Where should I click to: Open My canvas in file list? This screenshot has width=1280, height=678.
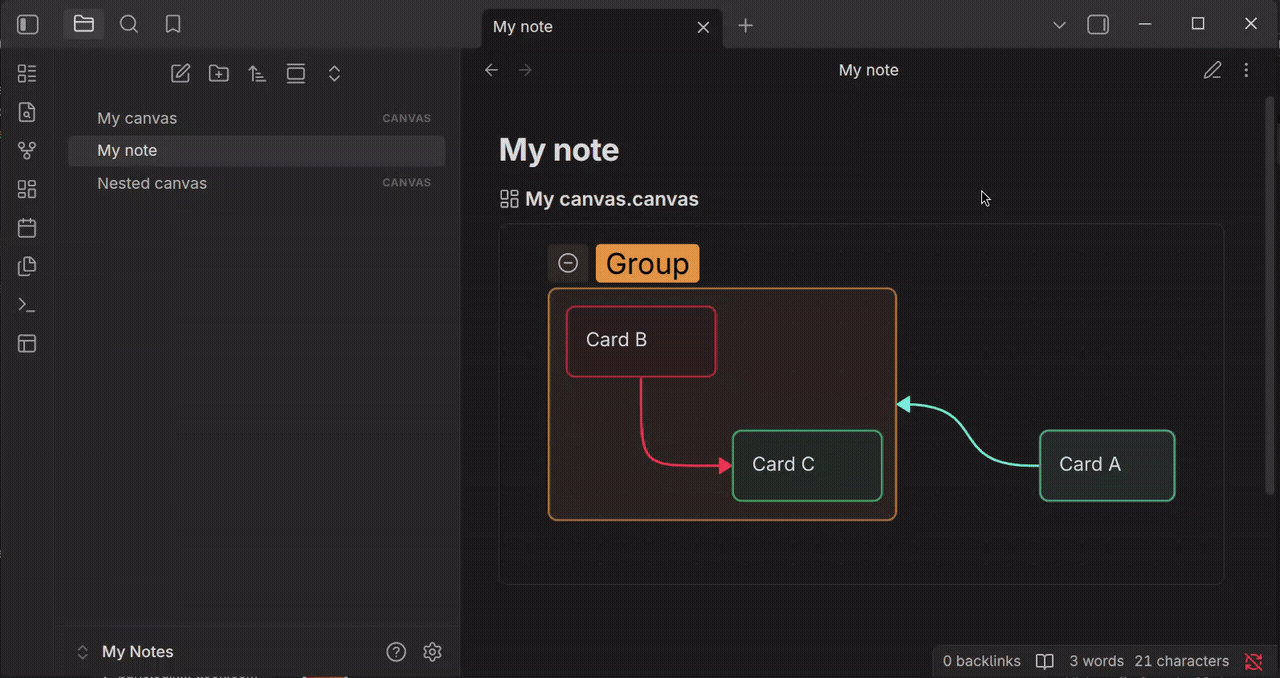pyautogui.click(x=257, y=118)
